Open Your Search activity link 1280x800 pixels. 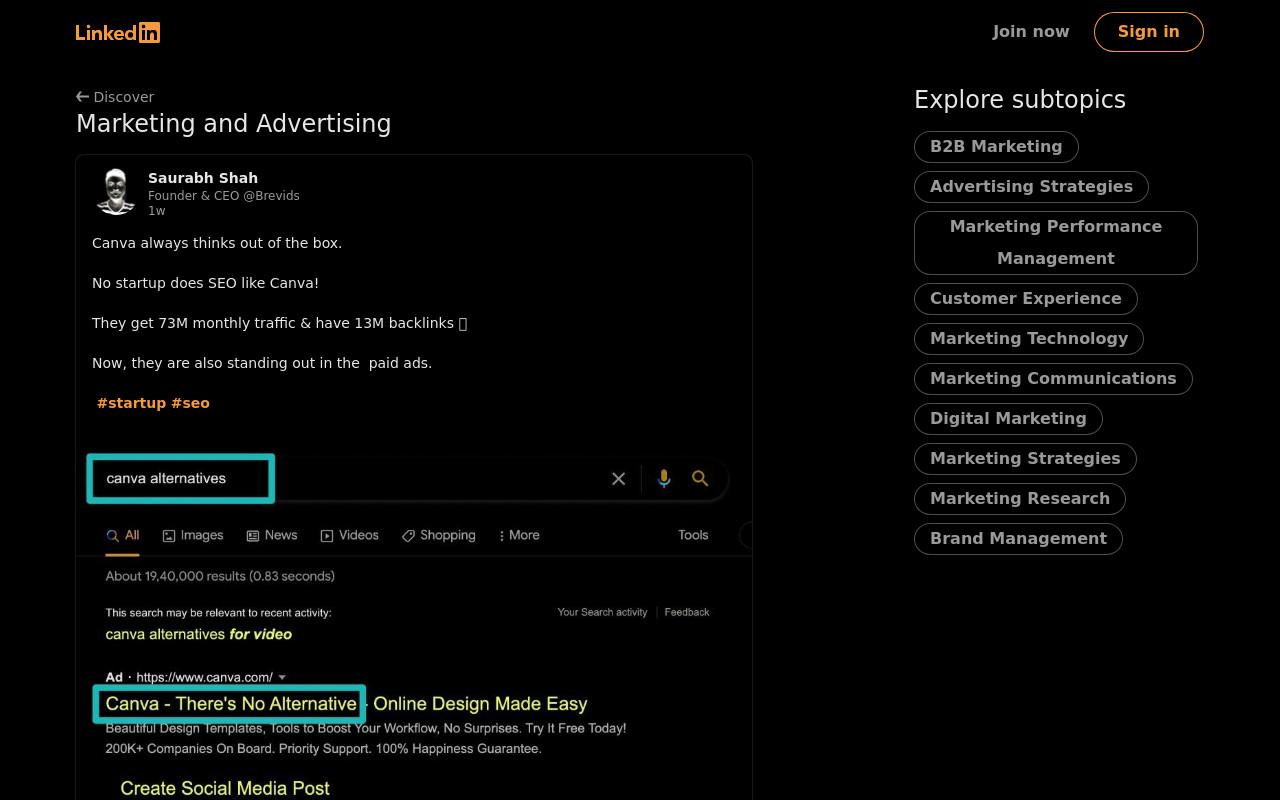[602, 612]
